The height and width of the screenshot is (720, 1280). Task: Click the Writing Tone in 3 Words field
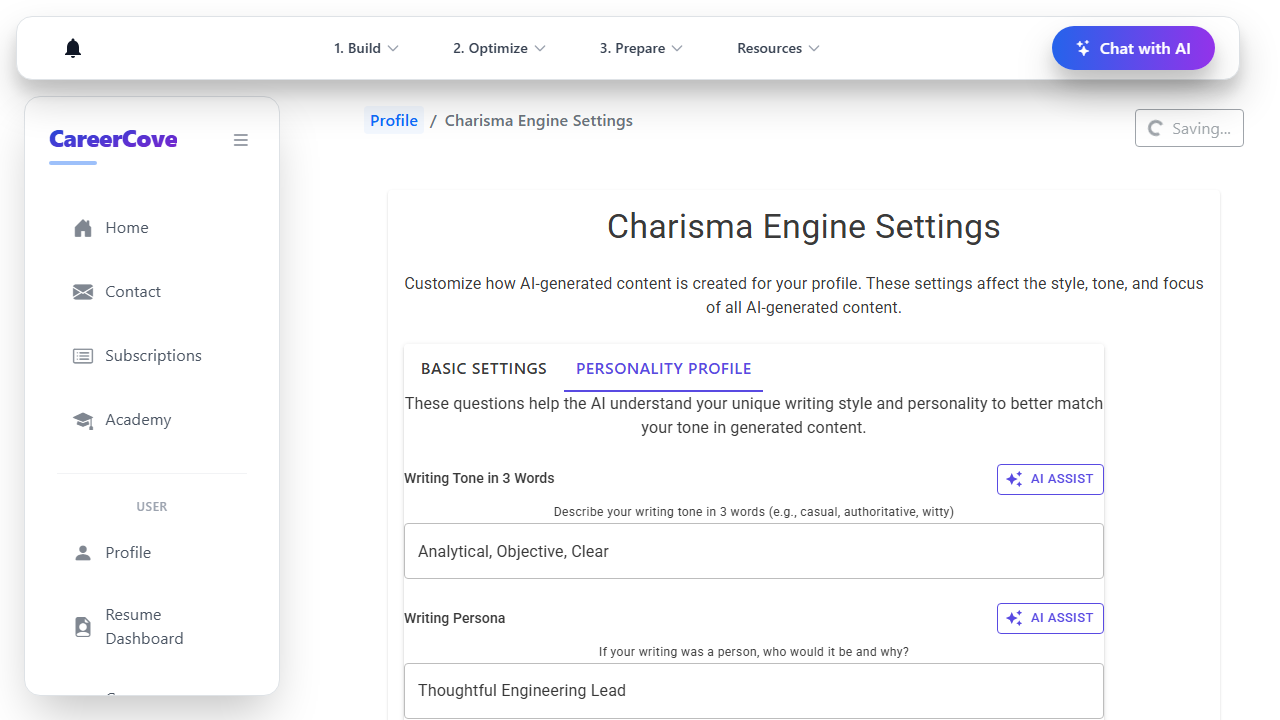[x=754, y=551]
